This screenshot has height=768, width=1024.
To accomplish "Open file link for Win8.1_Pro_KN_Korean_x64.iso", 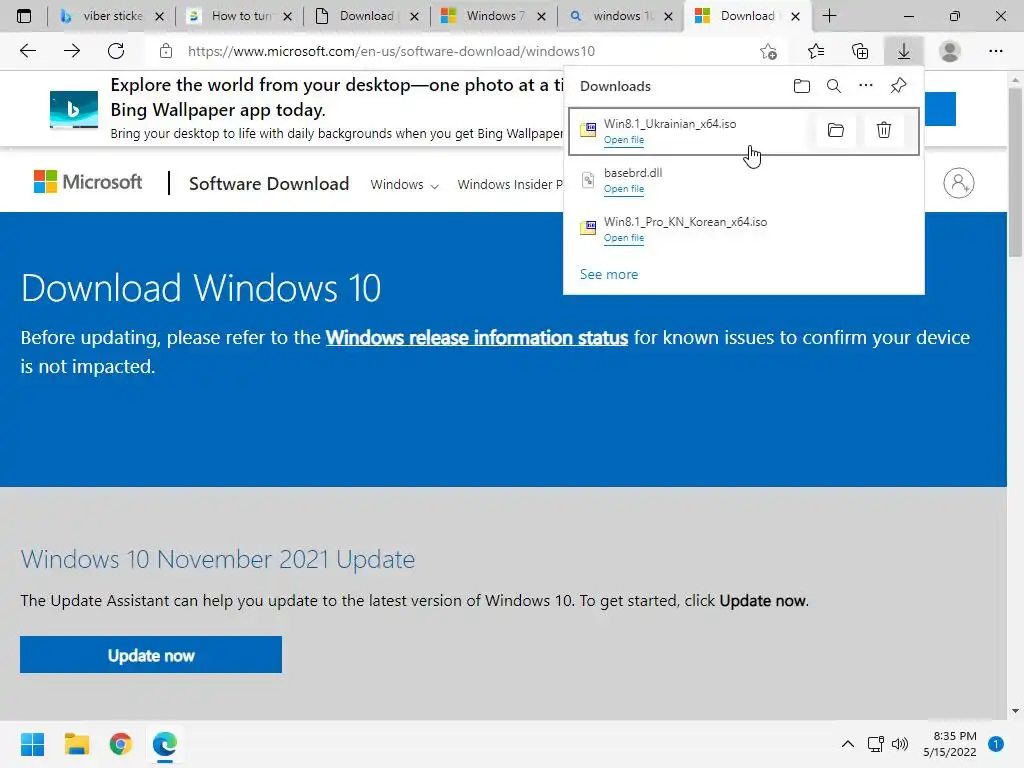I will (x=624, y=238).
